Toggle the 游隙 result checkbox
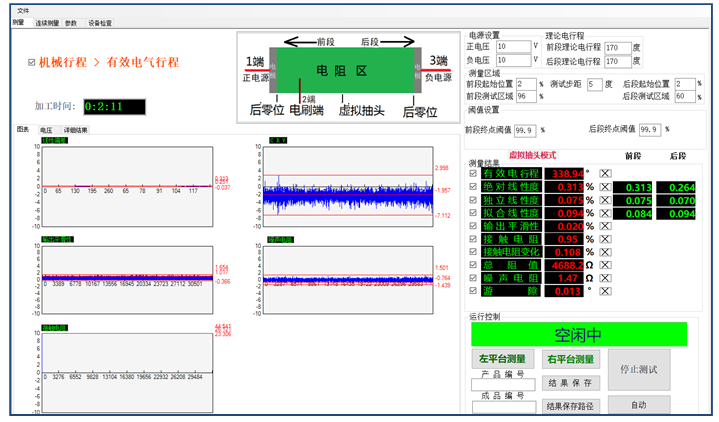Screen dimensions: 719x422 [473, 291]
